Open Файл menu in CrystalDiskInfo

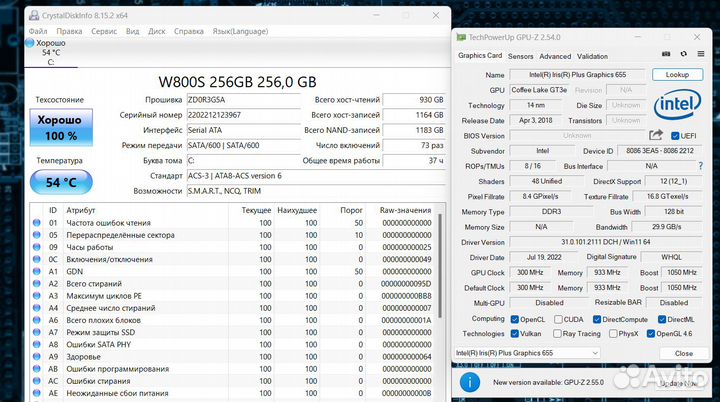38,31
